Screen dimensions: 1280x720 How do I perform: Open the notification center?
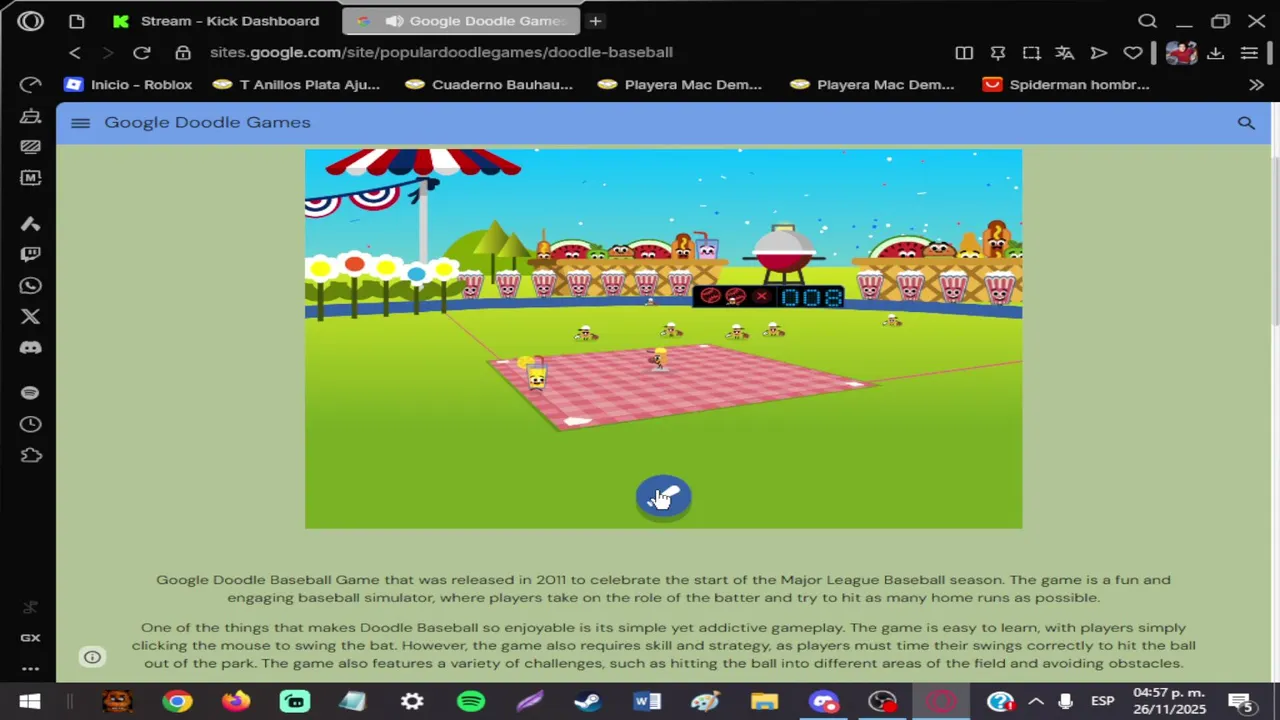click(x=1240, y=701)
